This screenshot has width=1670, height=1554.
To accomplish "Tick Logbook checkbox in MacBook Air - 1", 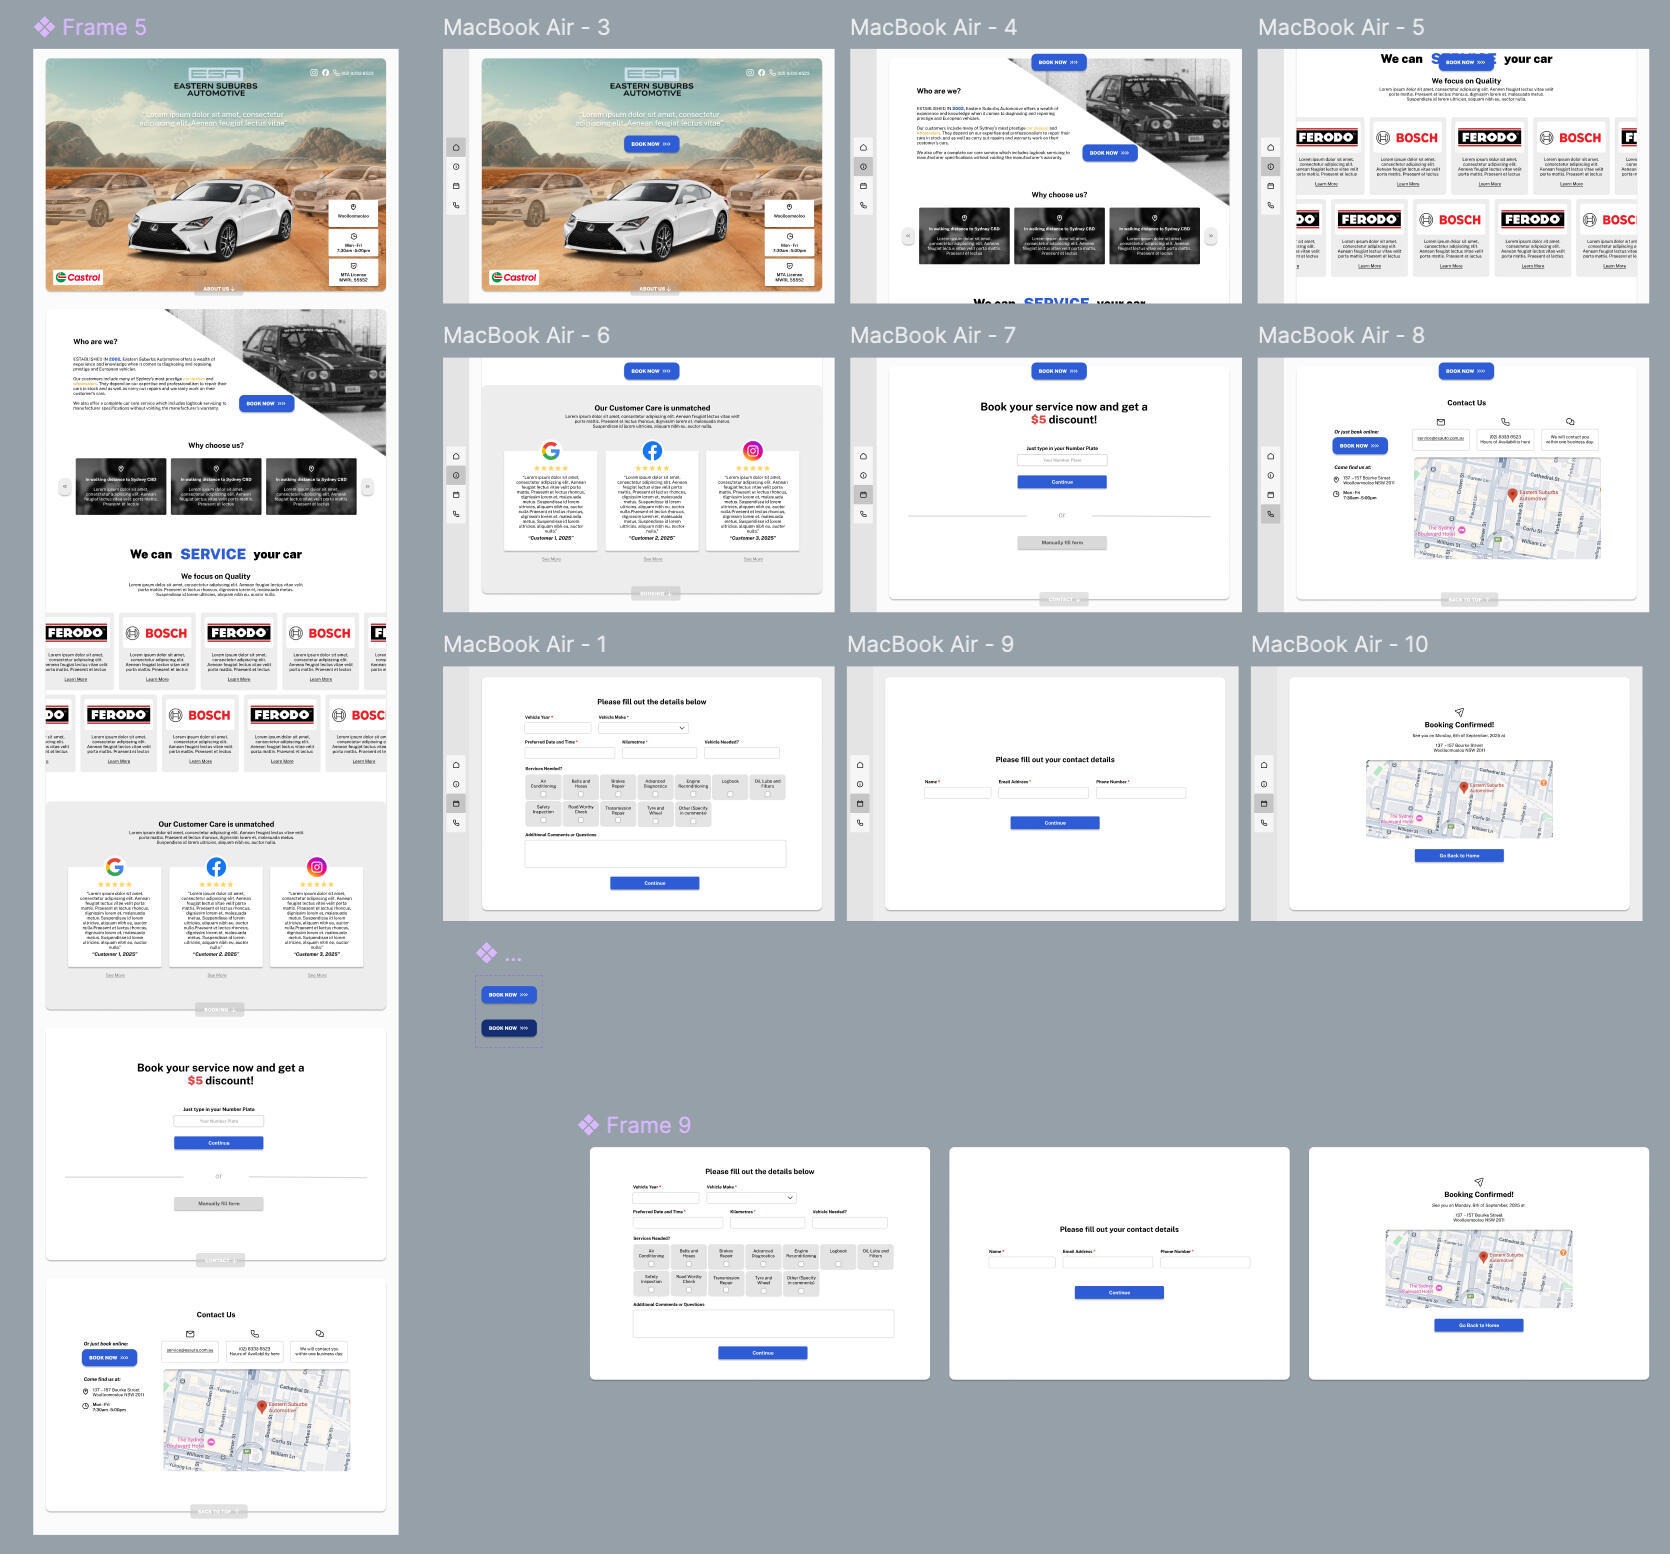I will tap(730, 794).
